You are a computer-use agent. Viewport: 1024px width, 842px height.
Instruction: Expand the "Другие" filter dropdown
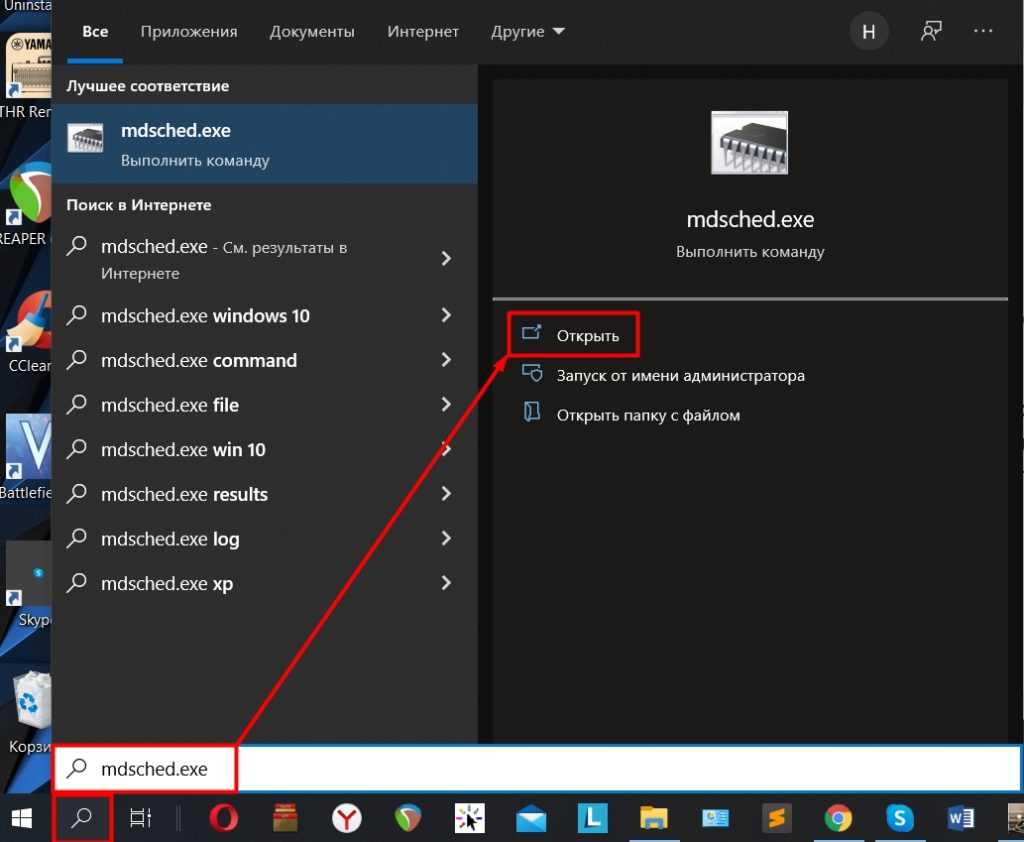coord(528,32)
